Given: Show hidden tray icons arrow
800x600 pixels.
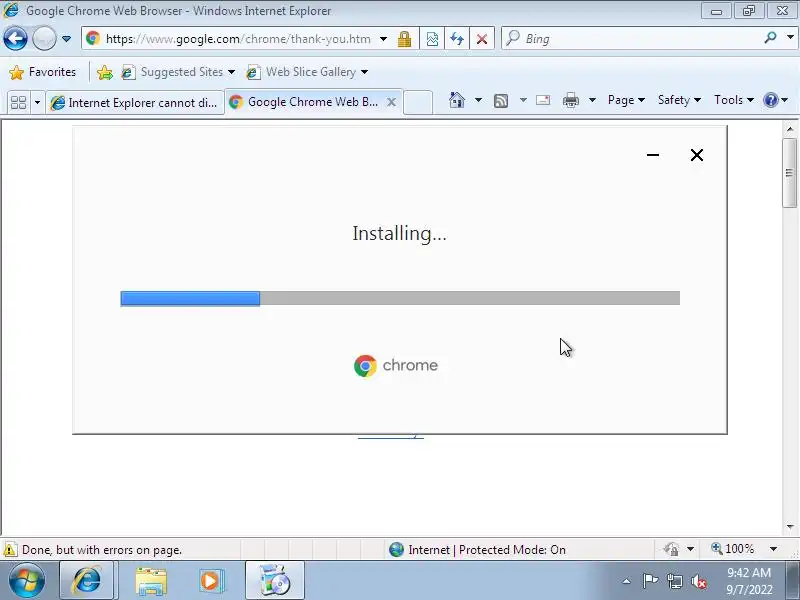Looking at the screenshot, I should pyautogui.click(x=627, y=581).
